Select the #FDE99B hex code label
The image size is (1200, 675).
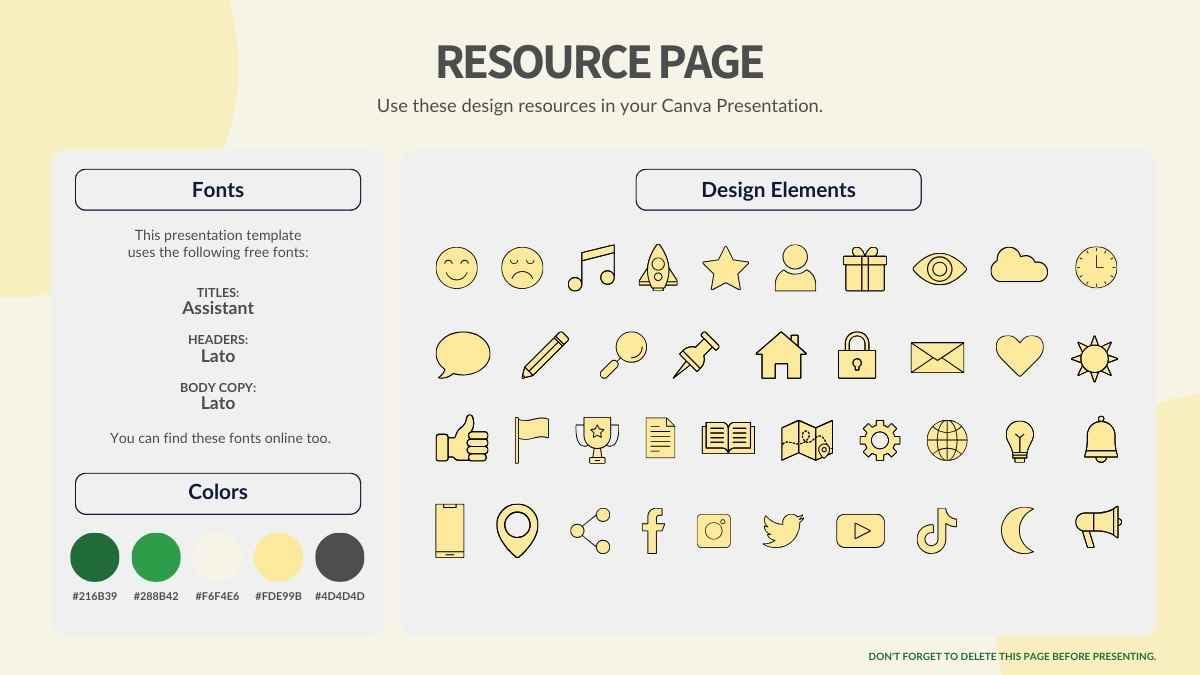point(278,596)
